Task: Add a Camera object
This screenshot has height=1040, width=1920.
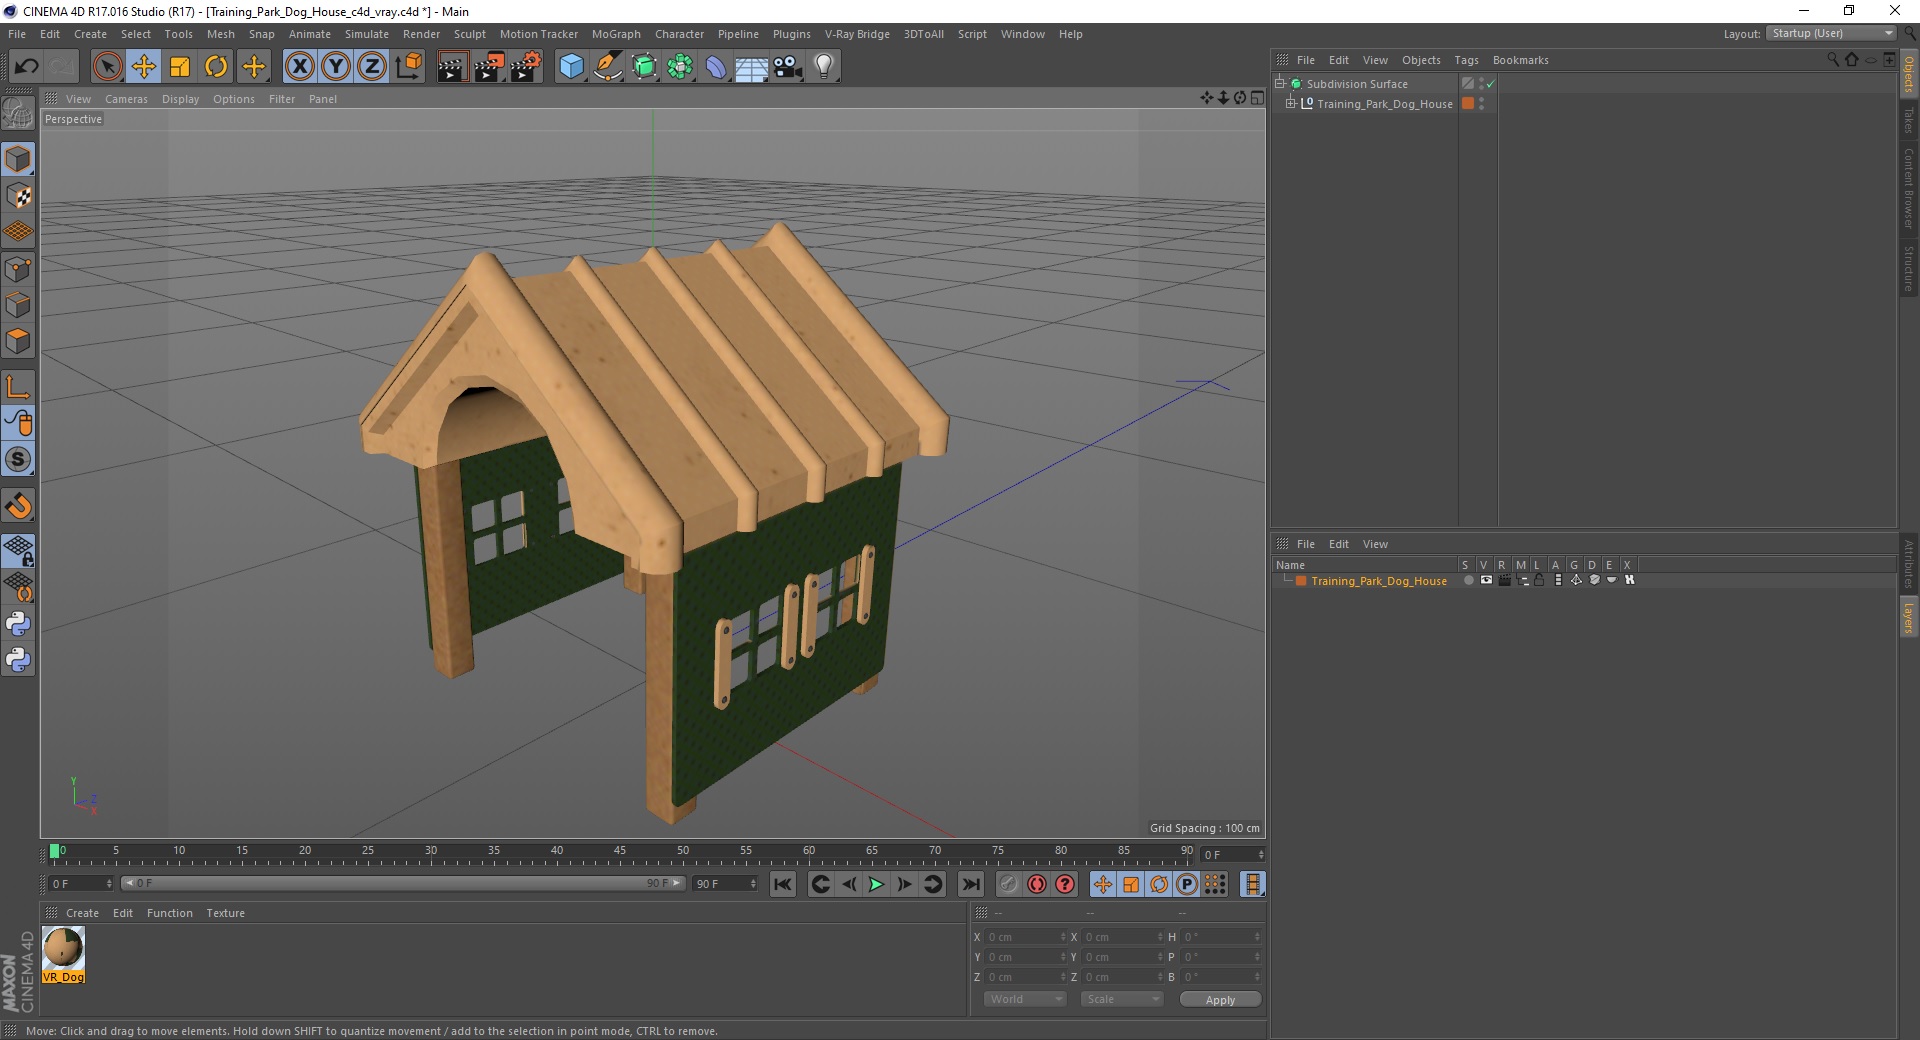Action: pos(788,67)
